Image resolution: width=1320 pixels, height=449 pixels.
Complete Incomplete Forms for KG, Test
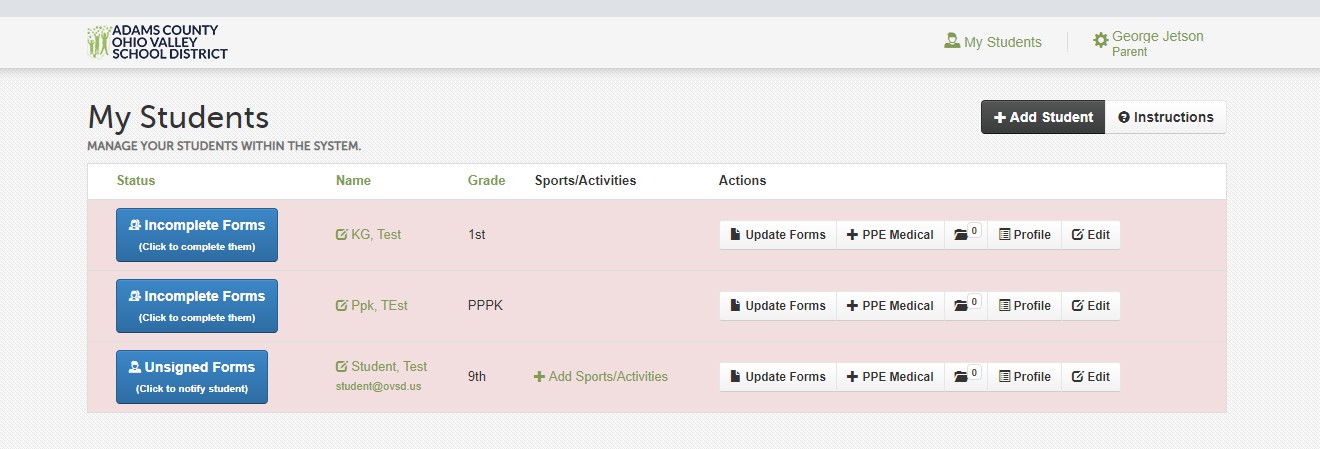(197, 235)
